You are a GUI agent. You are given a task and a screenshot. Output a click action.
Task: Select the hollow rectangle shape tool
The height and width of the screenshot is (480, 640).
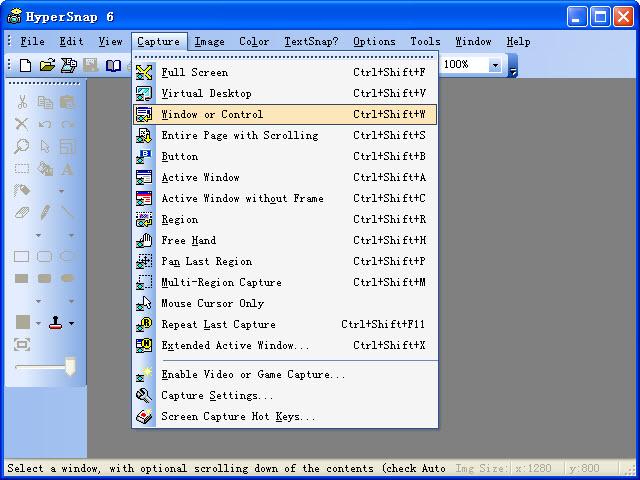pos(22,256)
